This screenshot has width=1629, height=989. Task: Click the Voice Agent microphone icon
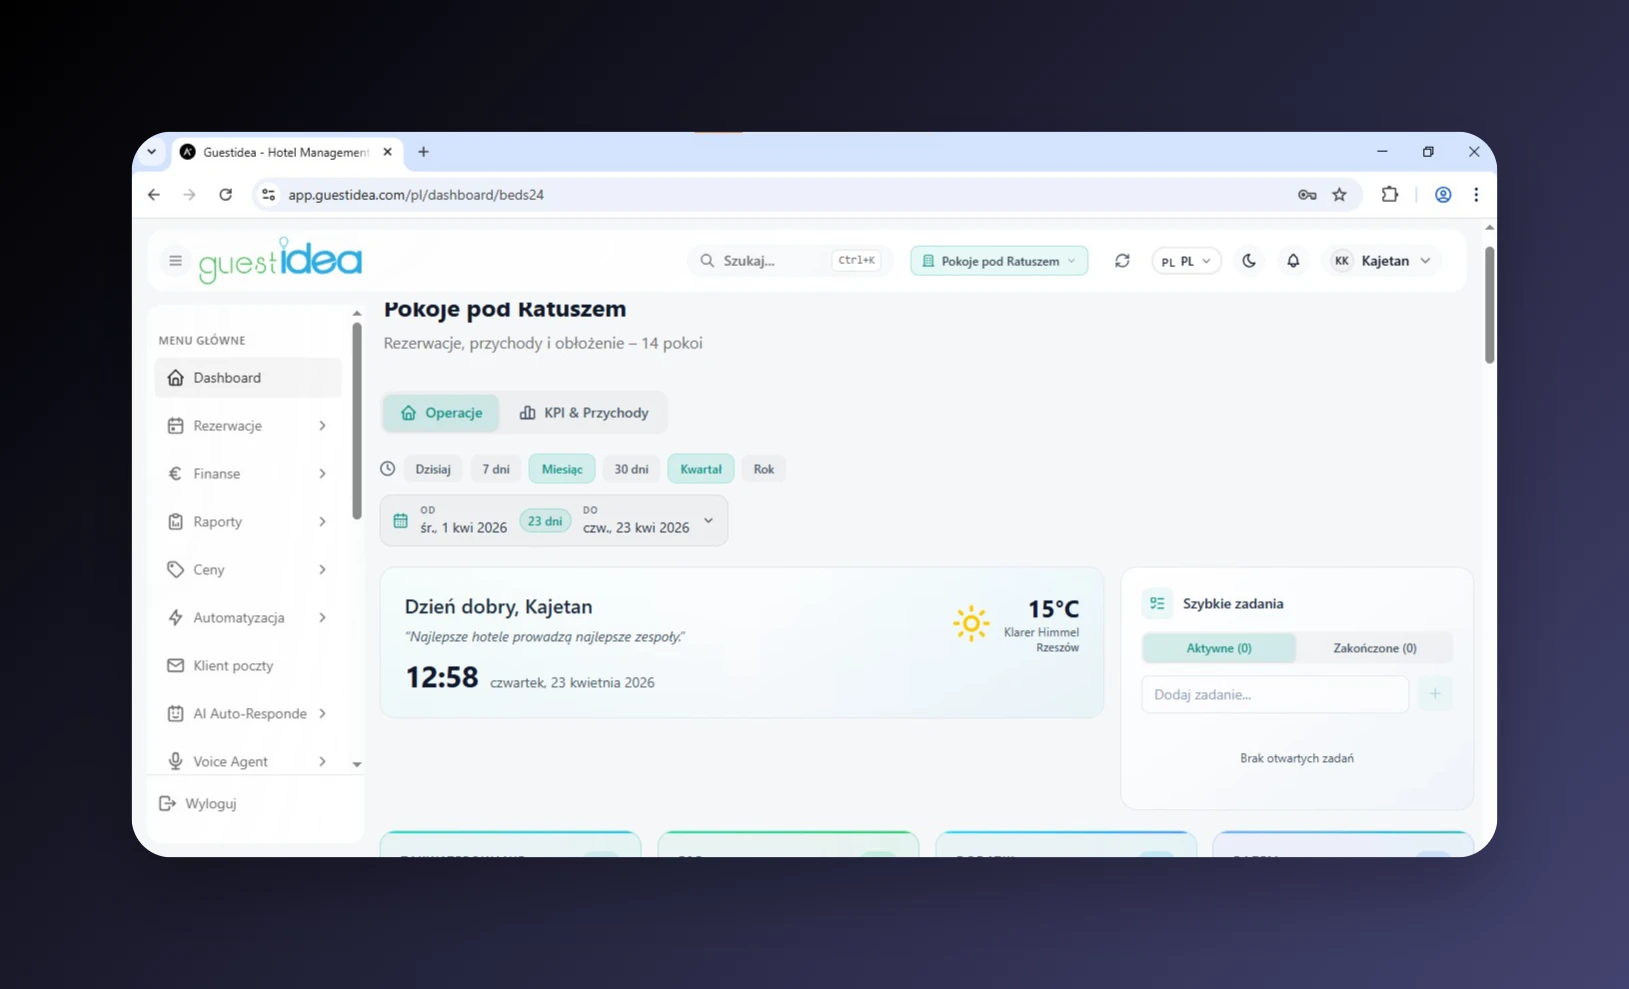click(175, 762)
